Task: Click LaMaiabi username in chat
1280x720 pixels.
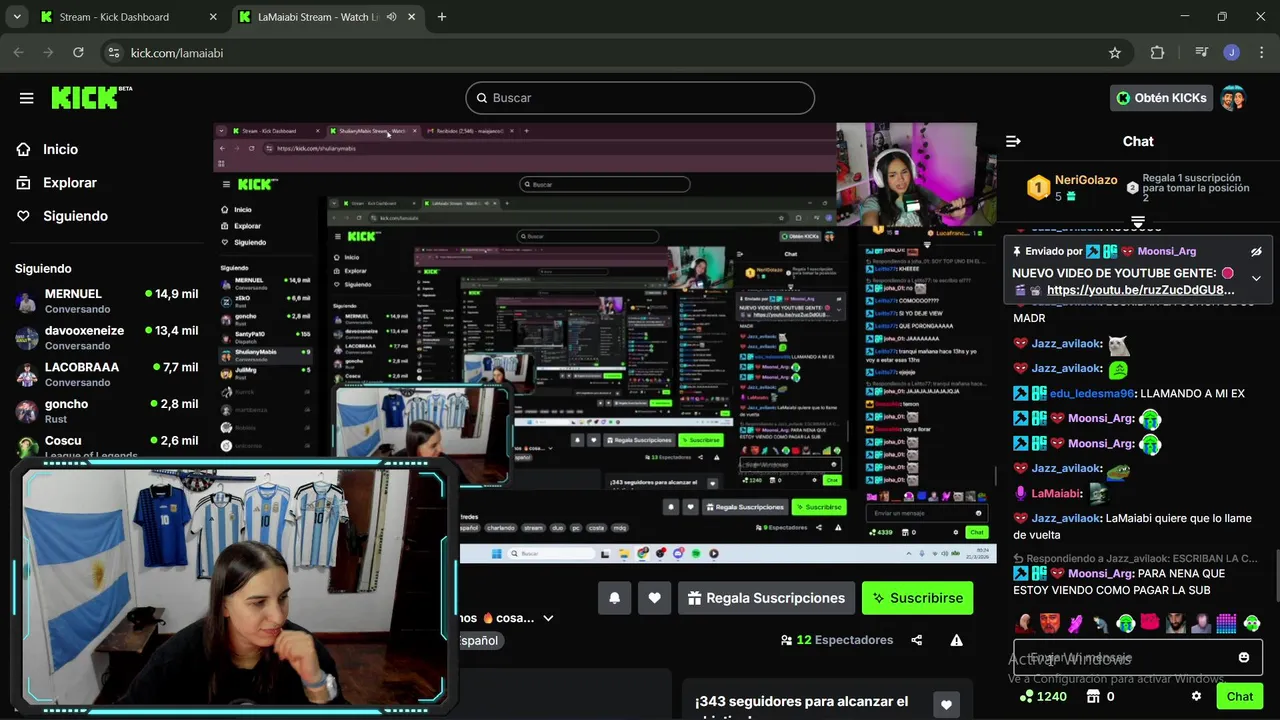Action: tap(1056, 494)
